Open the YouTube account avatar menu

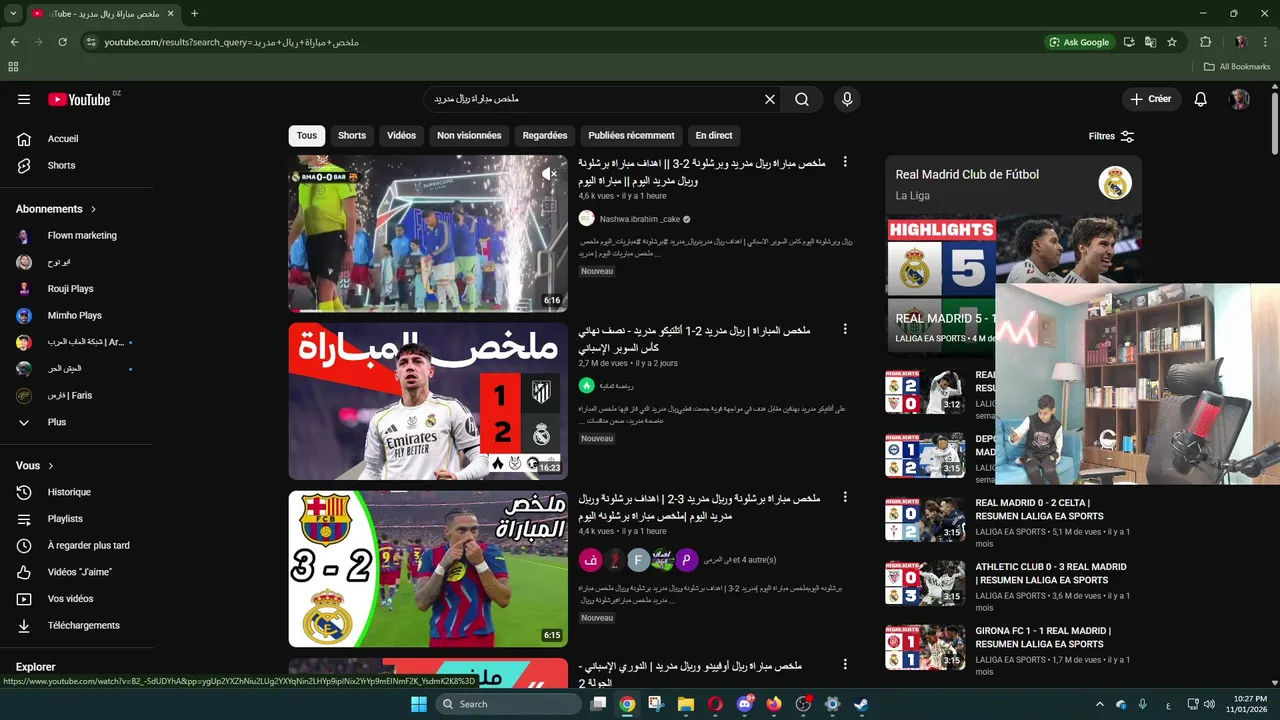click(x=1240, y=99)
